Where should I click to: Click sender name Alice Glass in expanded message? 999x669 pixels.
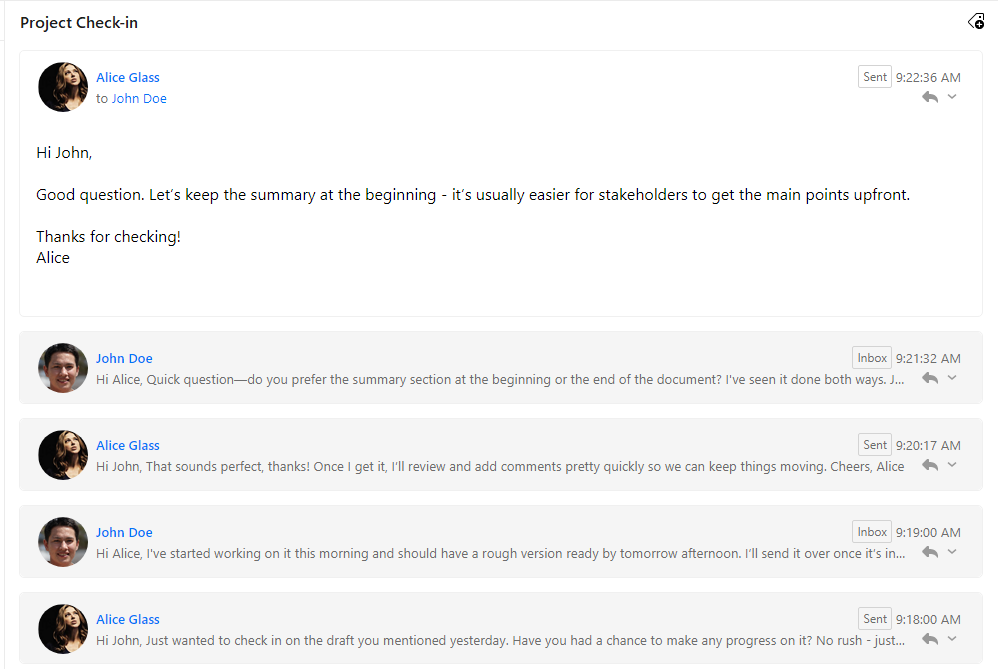click(128, 78)
